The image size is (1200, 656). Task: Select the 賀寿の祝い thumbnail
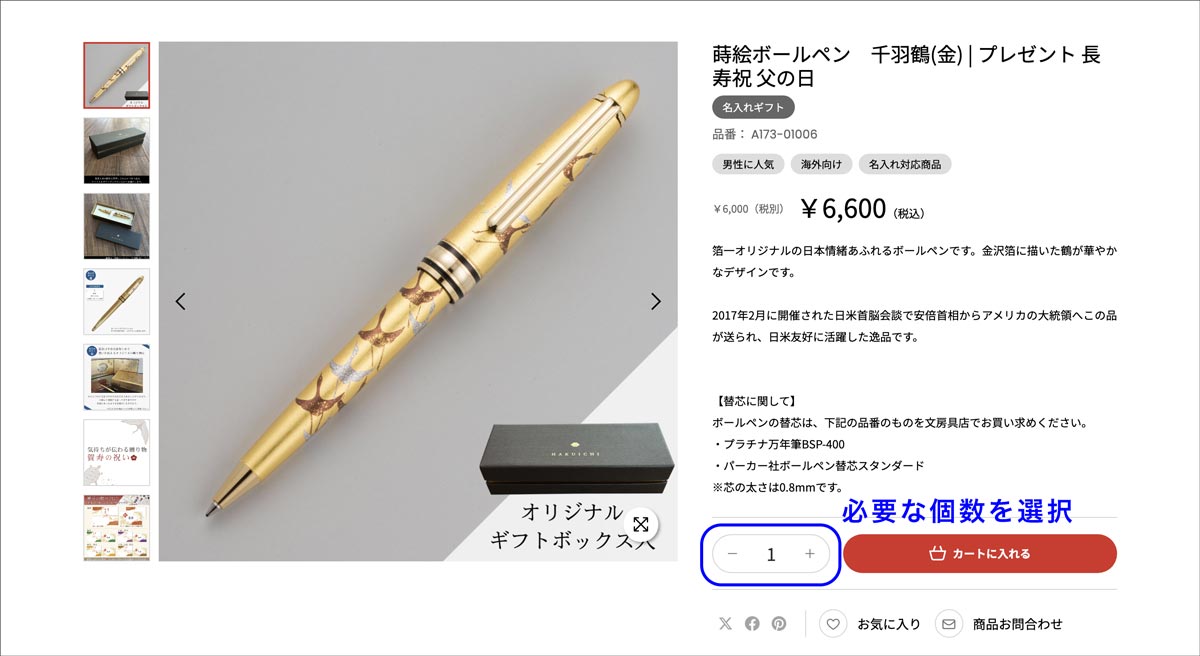(117, 452)
